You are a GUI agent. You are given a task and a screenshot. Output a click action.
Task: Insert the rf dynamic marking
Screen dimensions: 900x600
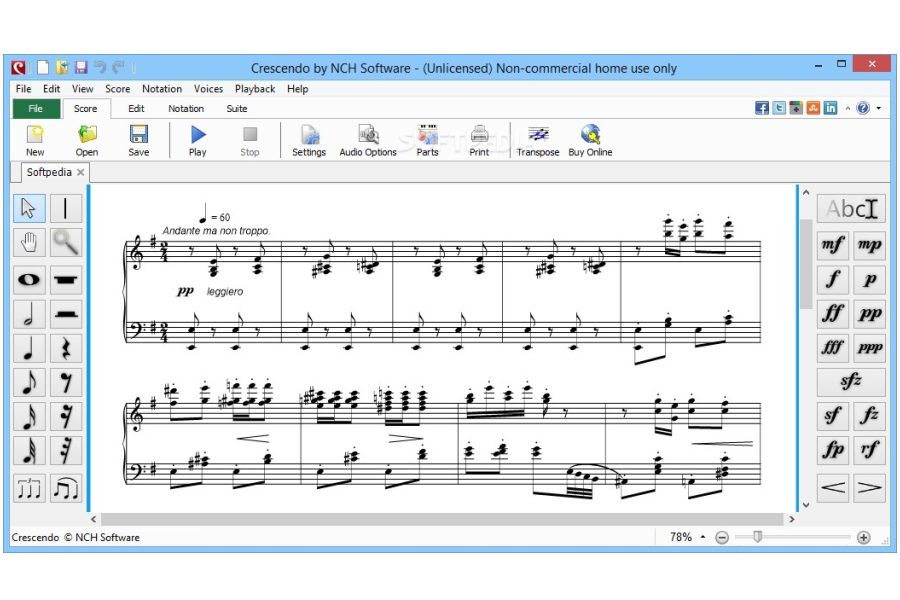pyautogui.click(x=870, y=450)
